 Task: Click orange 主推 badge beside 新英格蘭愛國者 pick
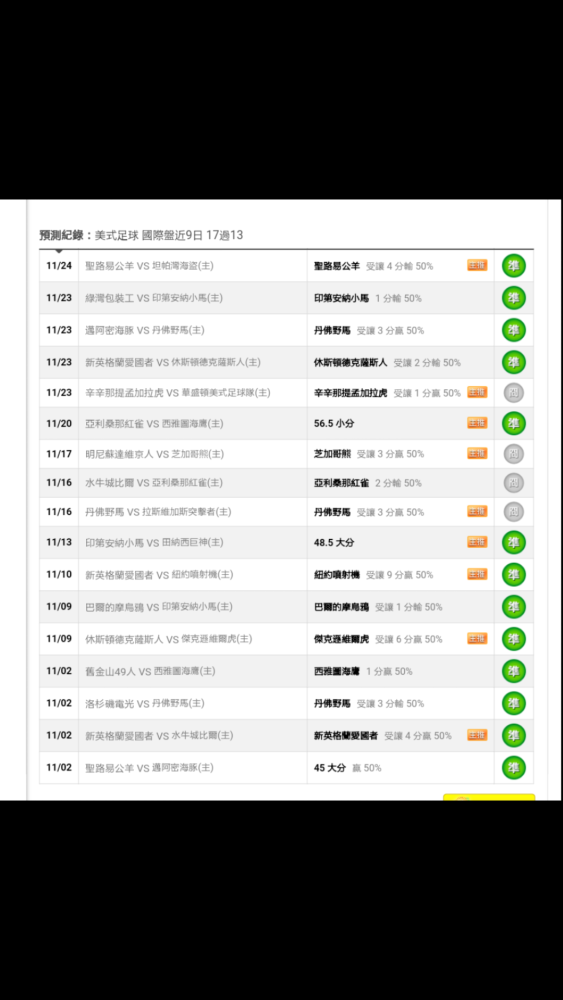pos(477,735)
